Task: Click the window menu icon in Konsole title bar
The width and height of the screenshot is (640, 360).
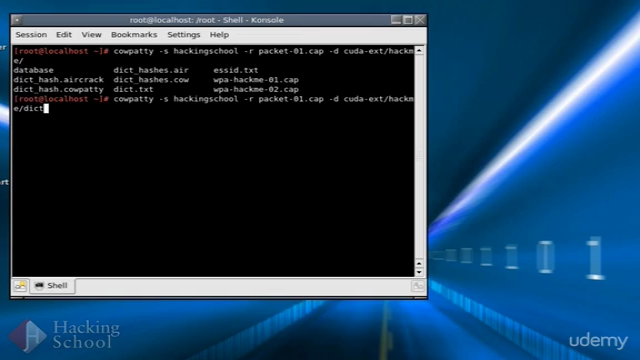Action: tap(17, 20)
